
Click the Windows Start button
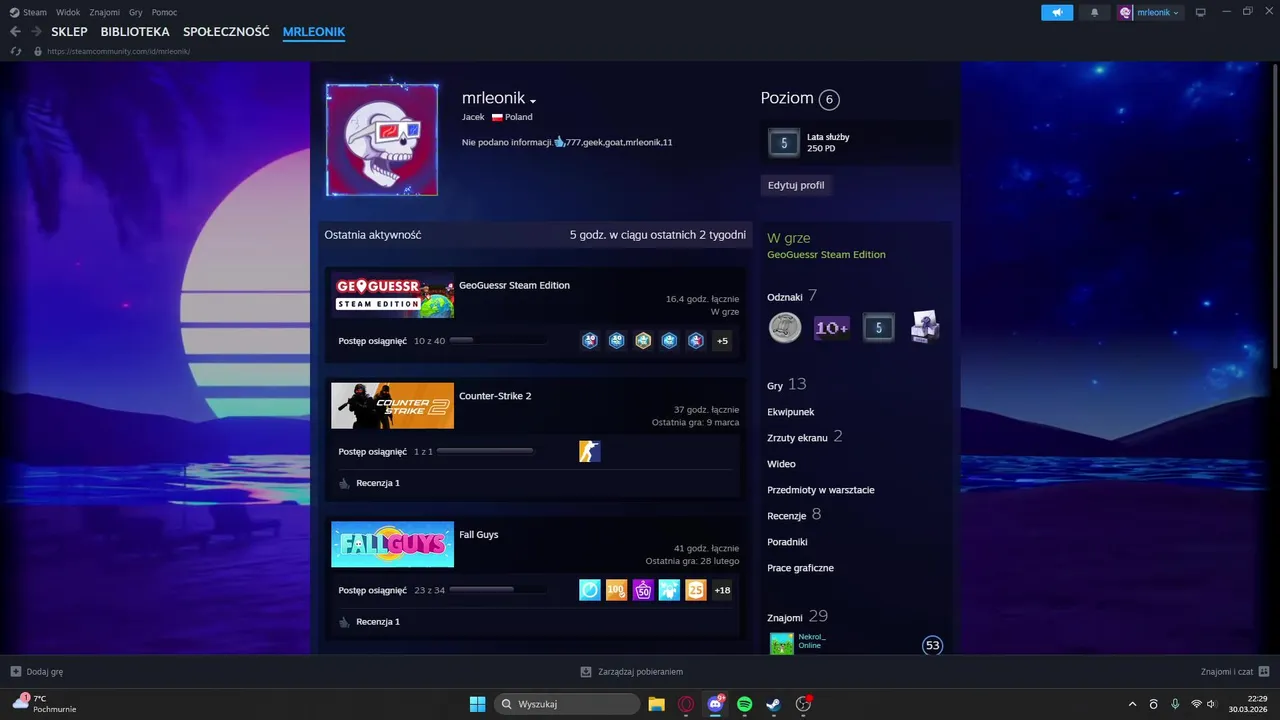(x=477, y=704)
